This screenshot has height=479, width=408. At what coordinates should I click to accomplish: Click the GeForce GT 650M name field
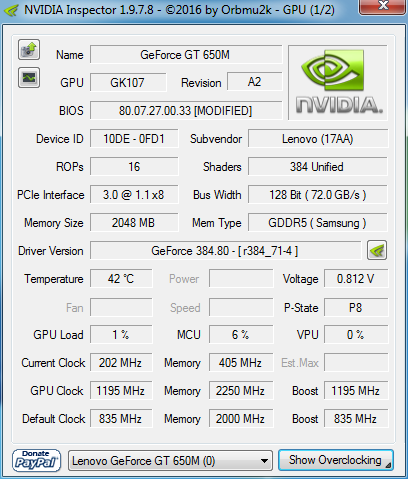[x=186, y=55]
